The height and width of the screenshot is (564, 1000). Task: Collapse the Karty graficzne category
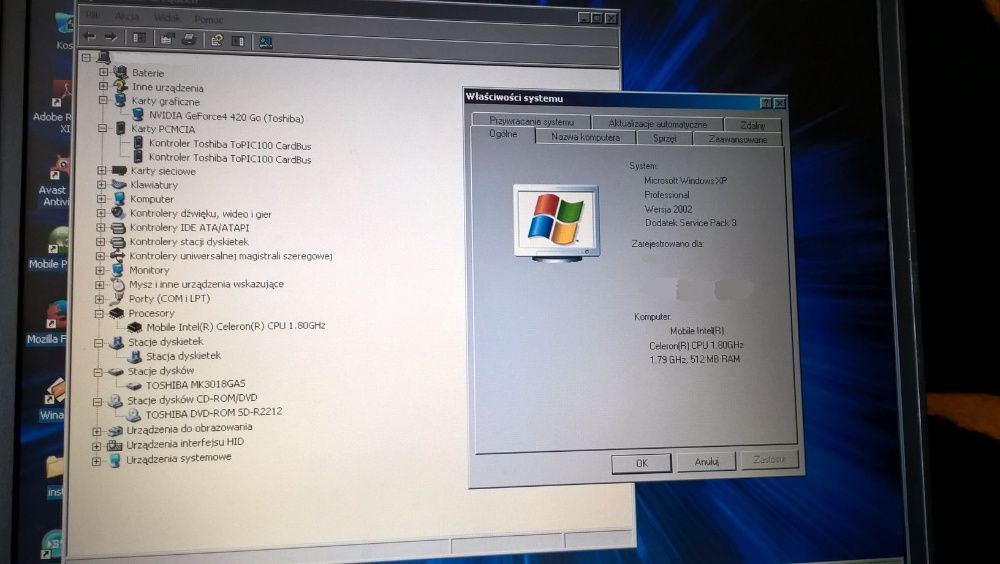[103, 100]
